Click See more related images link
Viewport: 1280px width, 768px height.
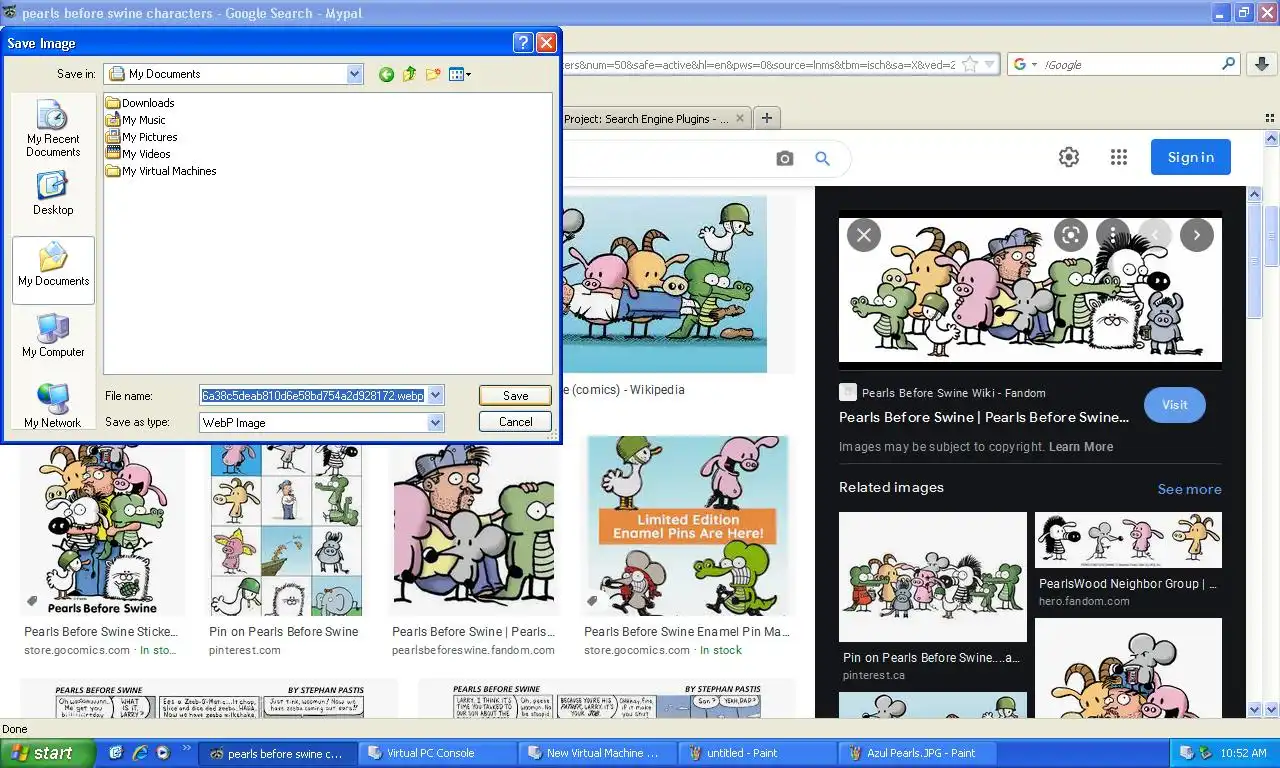1189,489
